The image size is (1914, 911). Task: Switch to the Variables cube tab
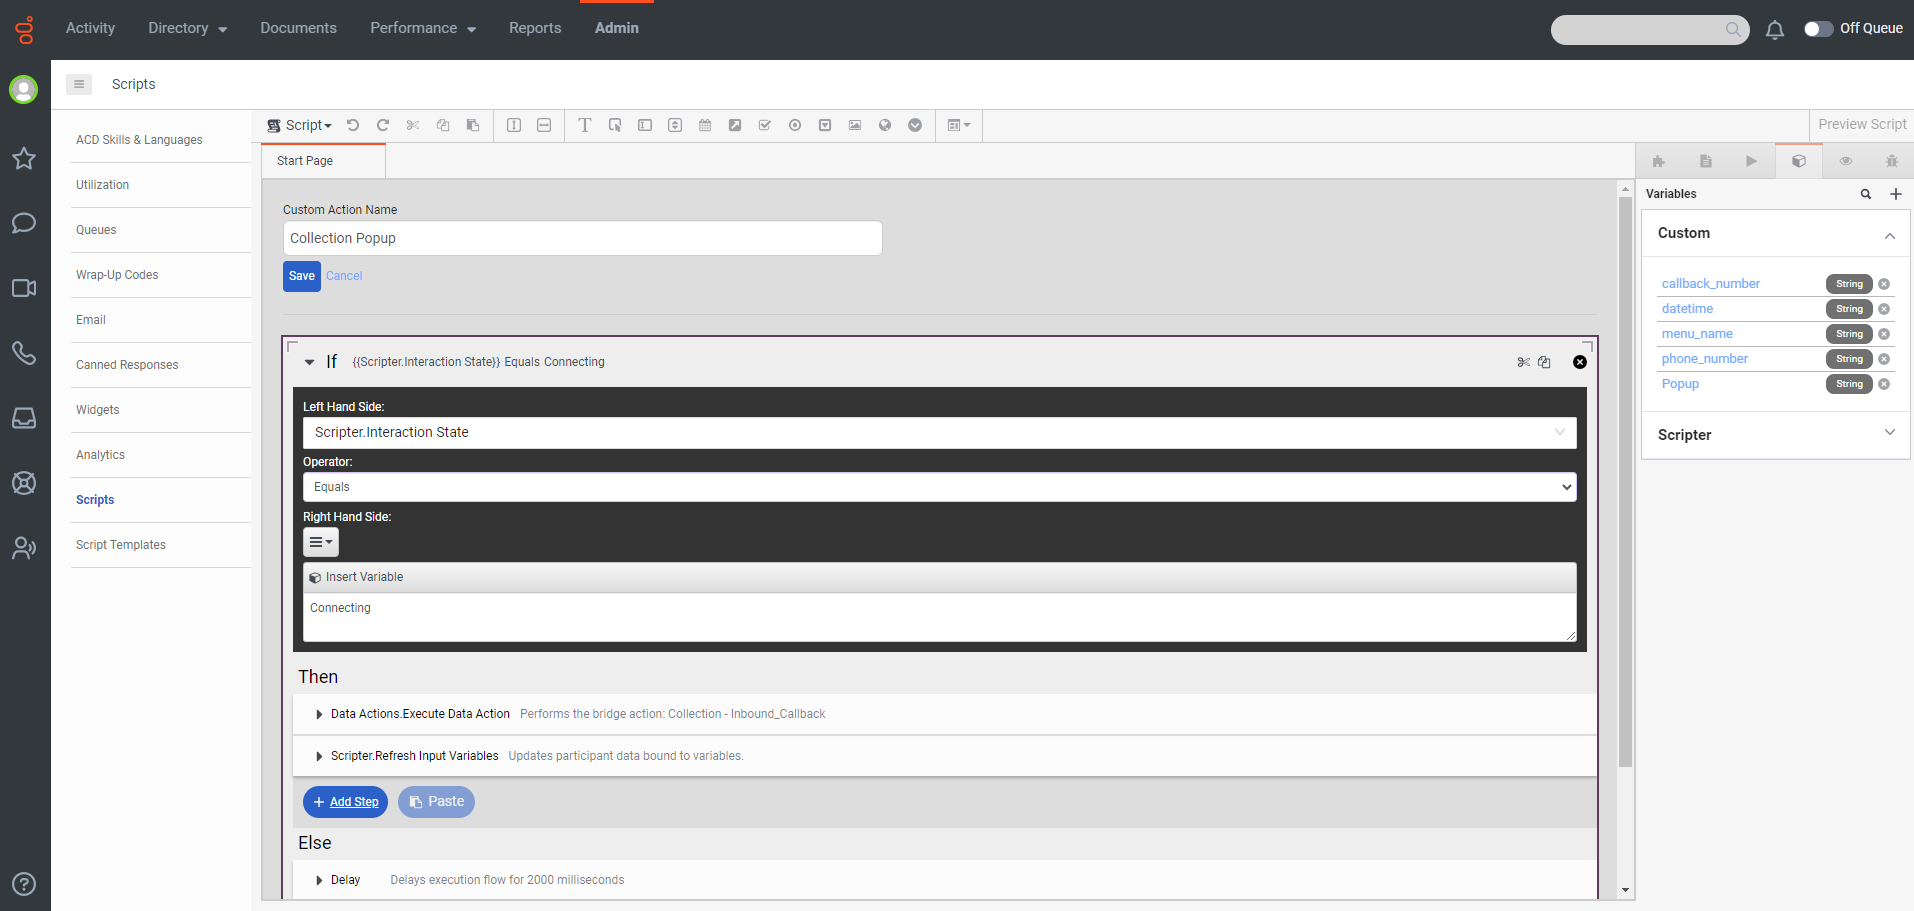[1799, 161]
